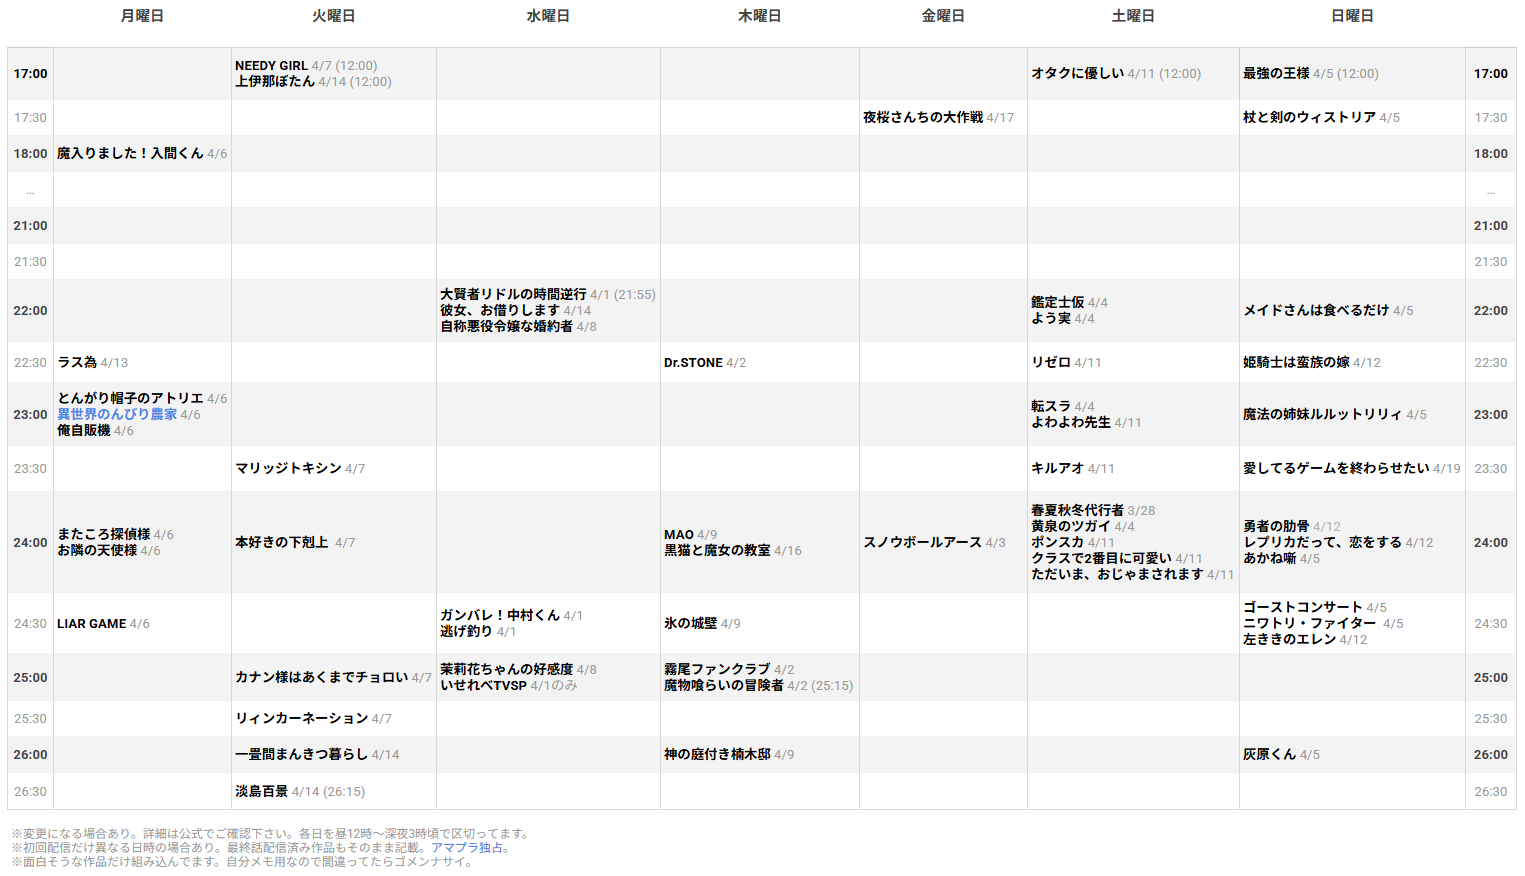This screenshot has height=876, width=1525.
Task: Open the アマプラ独占 link in footnote
Action: pos(467,847)
